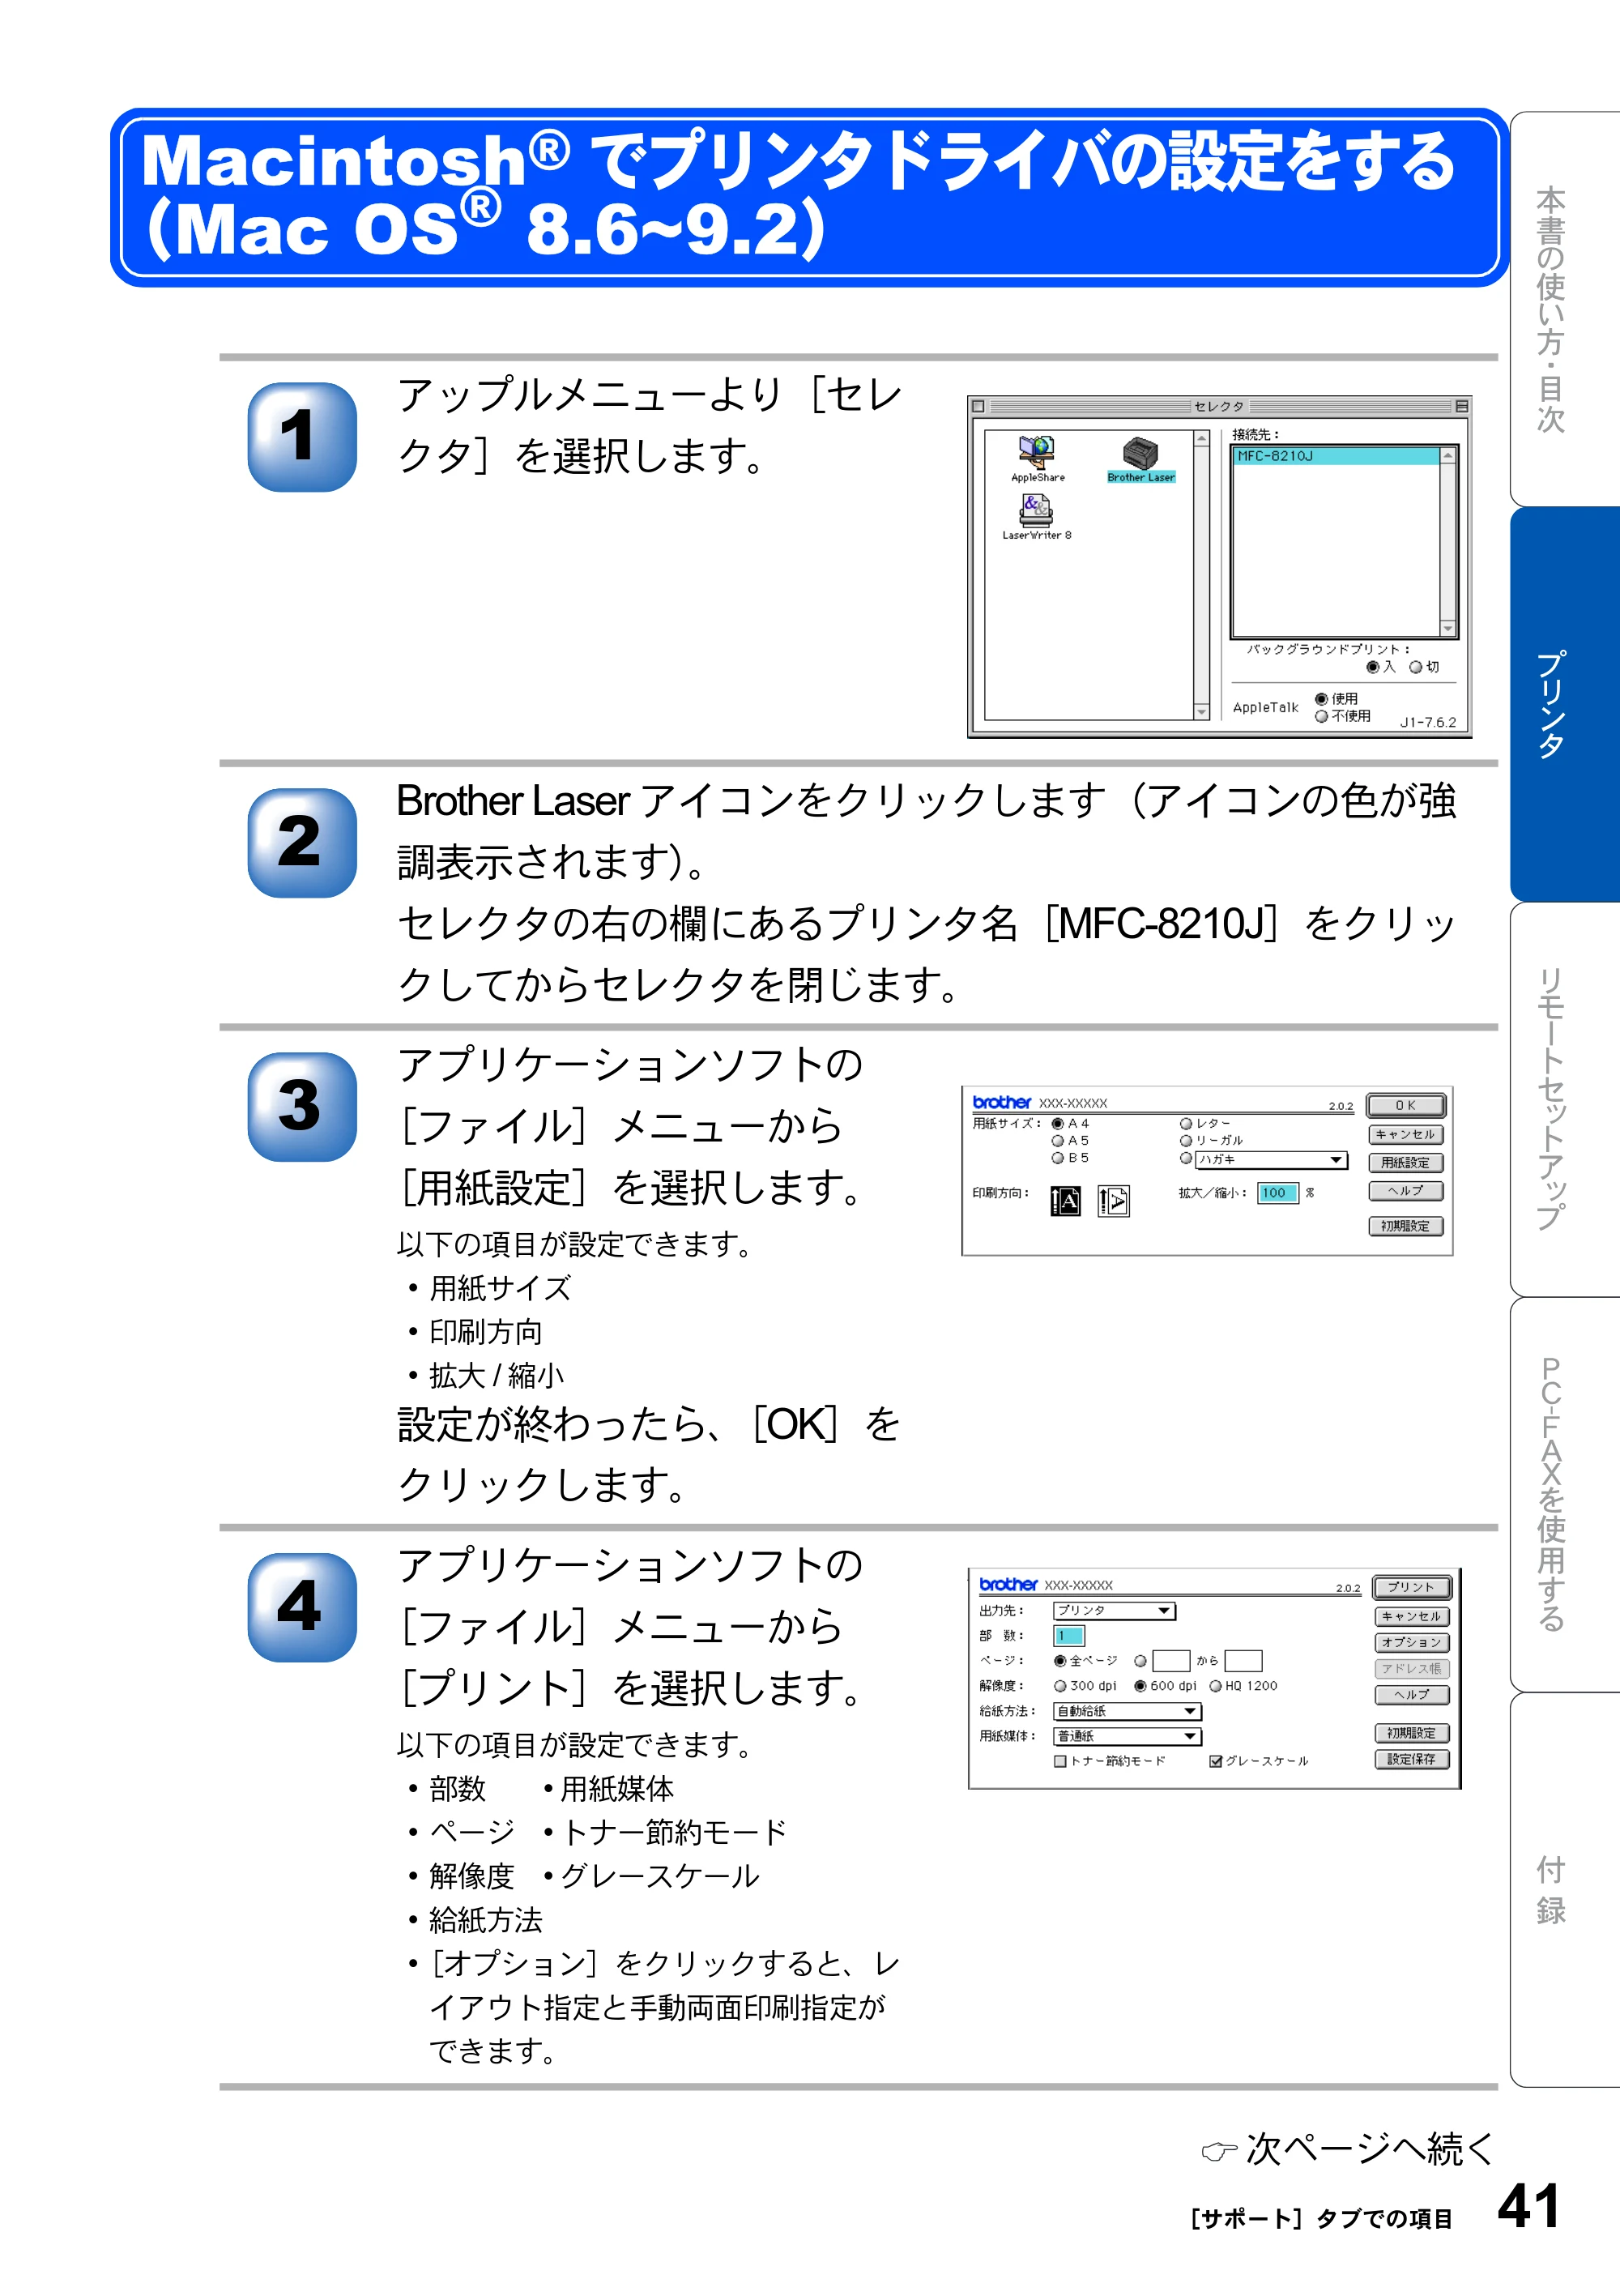Open the ハガキ paper size dropdown

coord(1271,1160)
